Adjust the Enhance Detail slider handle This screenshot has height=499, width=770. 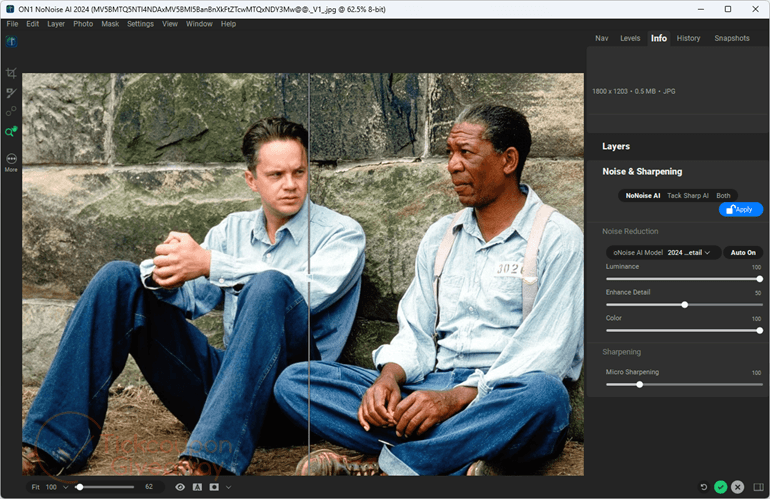click(684, 305)
